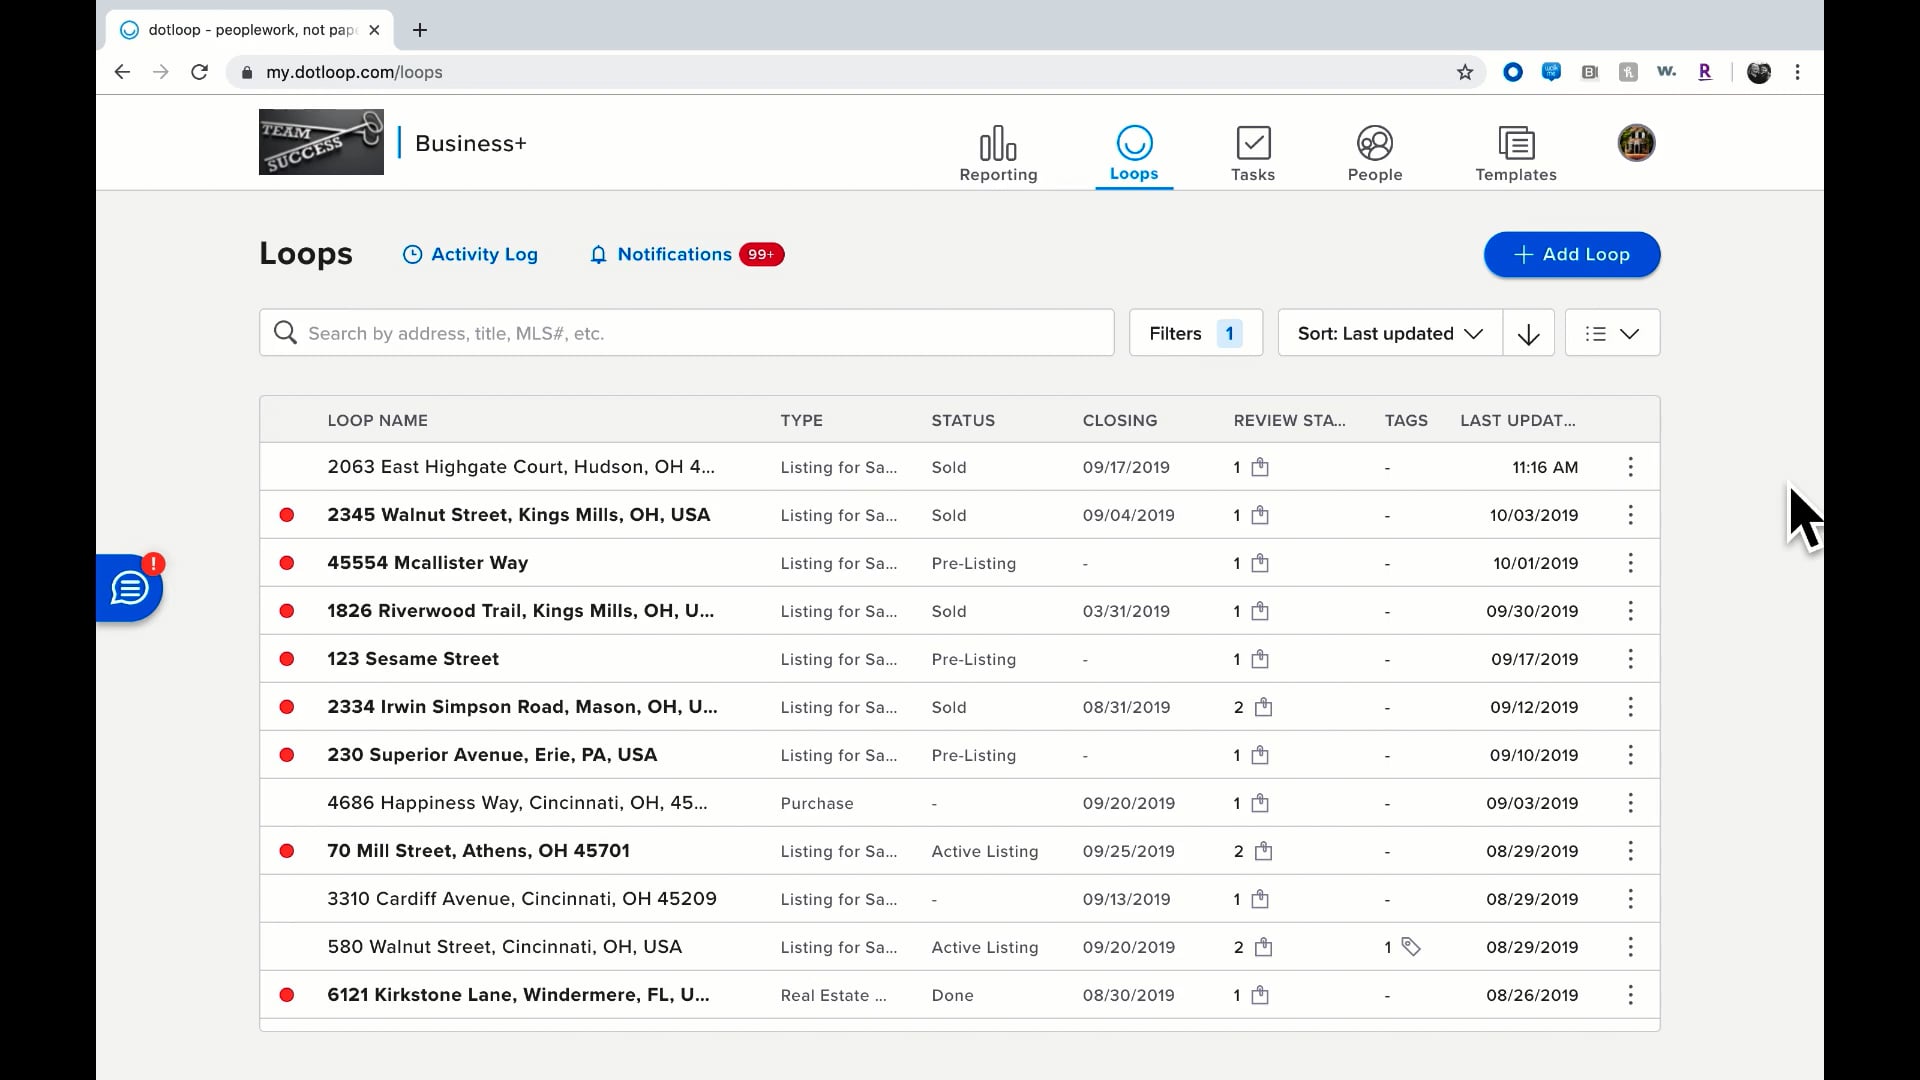Open the Templates document icon

click(x=1515, y=144)
